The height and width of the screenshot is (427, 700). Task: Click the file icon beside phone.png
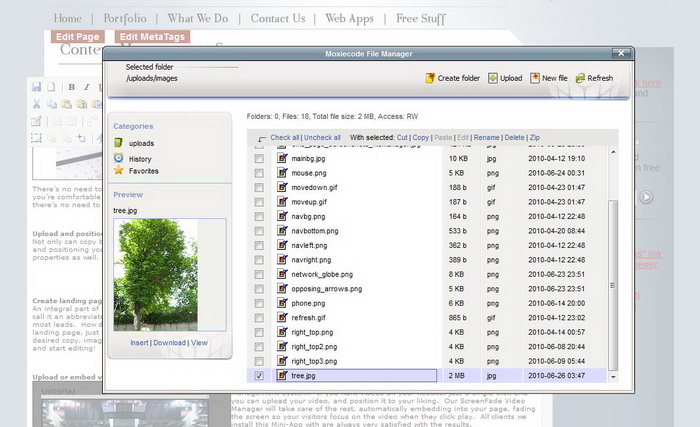pos(281,303)
